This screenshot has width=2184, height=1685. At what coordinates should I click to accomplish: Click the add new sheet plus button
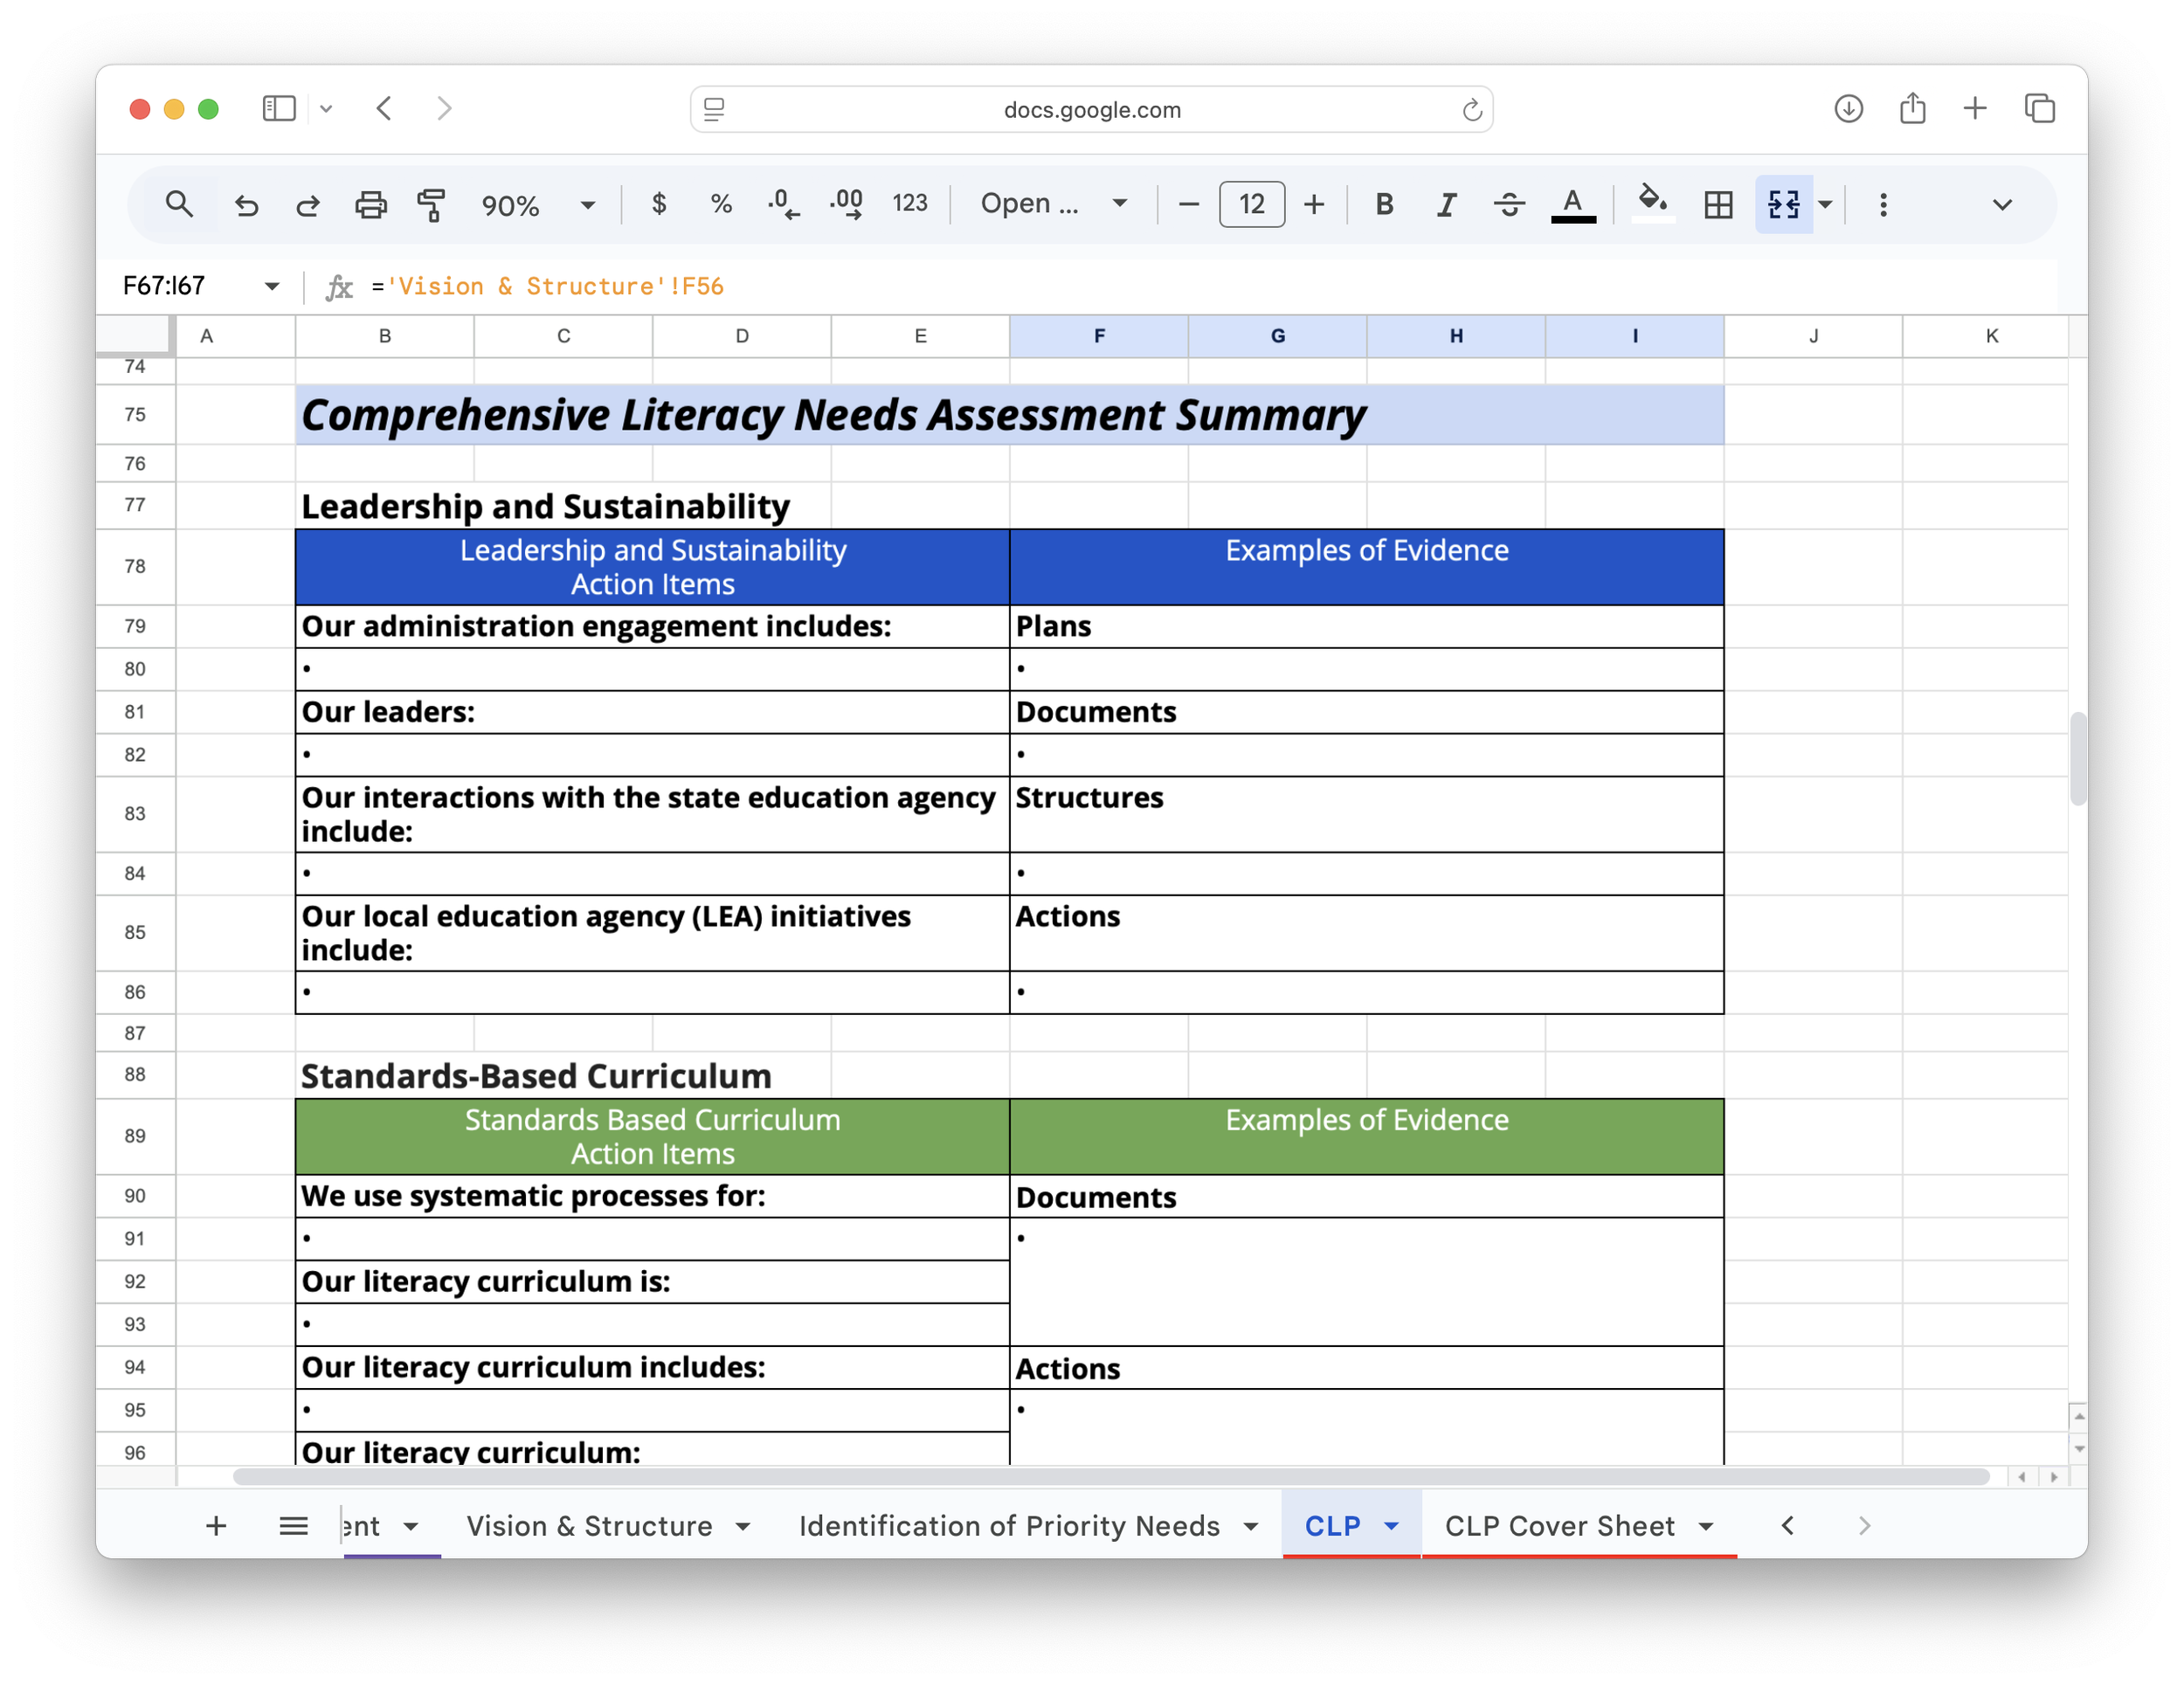tap(216, 1525)
